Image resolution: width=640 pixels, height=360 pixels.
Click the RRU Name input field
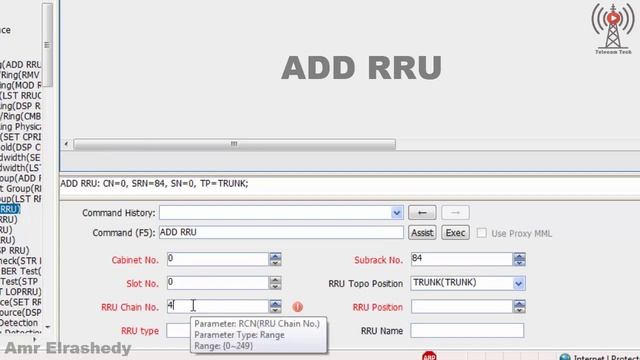[x=467, y=331]
